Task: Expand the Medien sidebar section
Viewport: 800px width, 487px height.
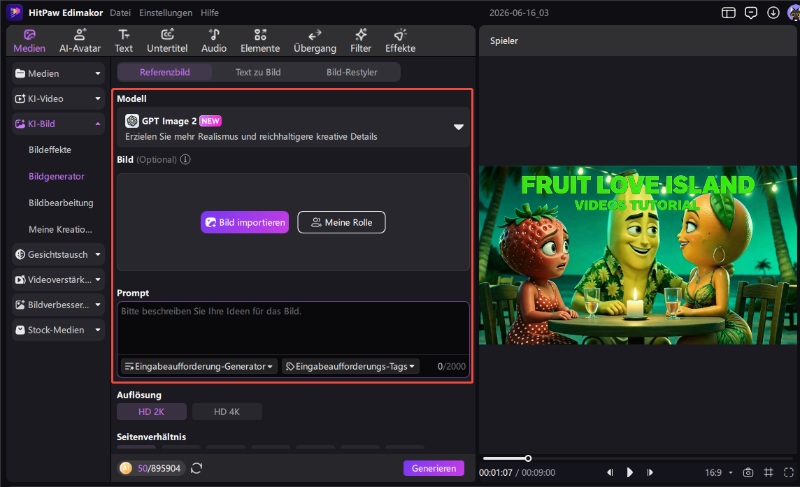Action: click(x=58, y=73)
